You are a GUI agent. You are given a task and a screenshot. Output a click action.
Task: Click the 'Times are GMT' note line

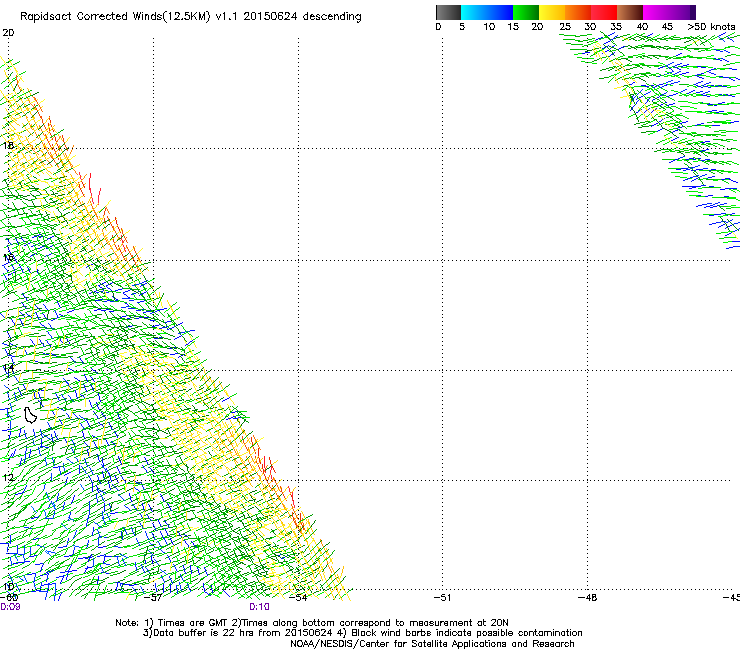click(x=312, y=623)
